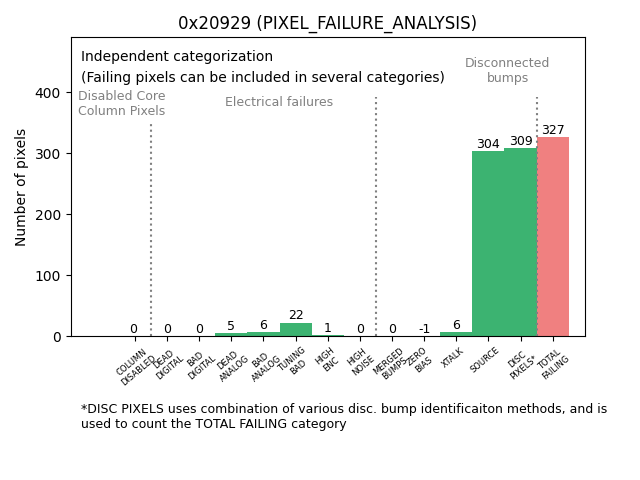Select the "Number of pixels" y-axis label
This screenshot has width=640, height=480.
pyautogui.click(x=21, y=187)
